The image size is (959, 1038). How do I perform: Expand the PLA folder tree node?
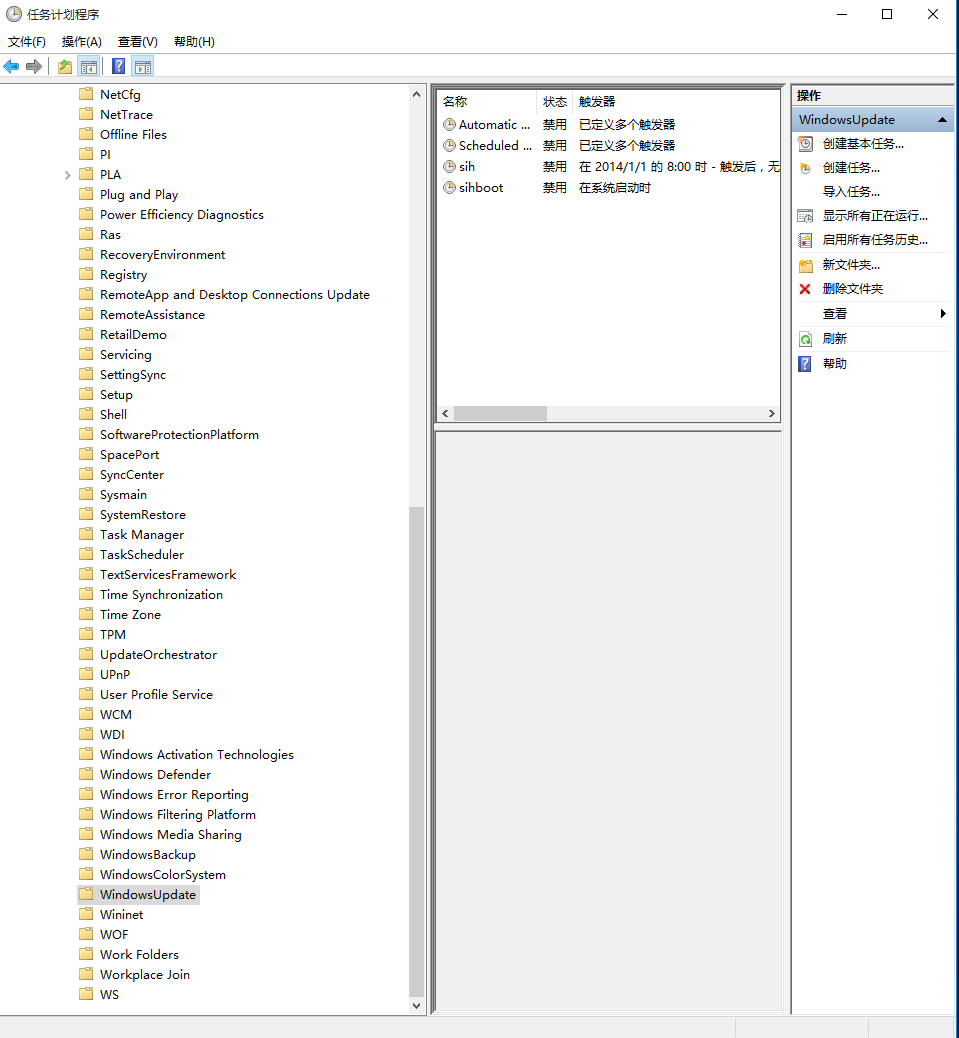67,175
